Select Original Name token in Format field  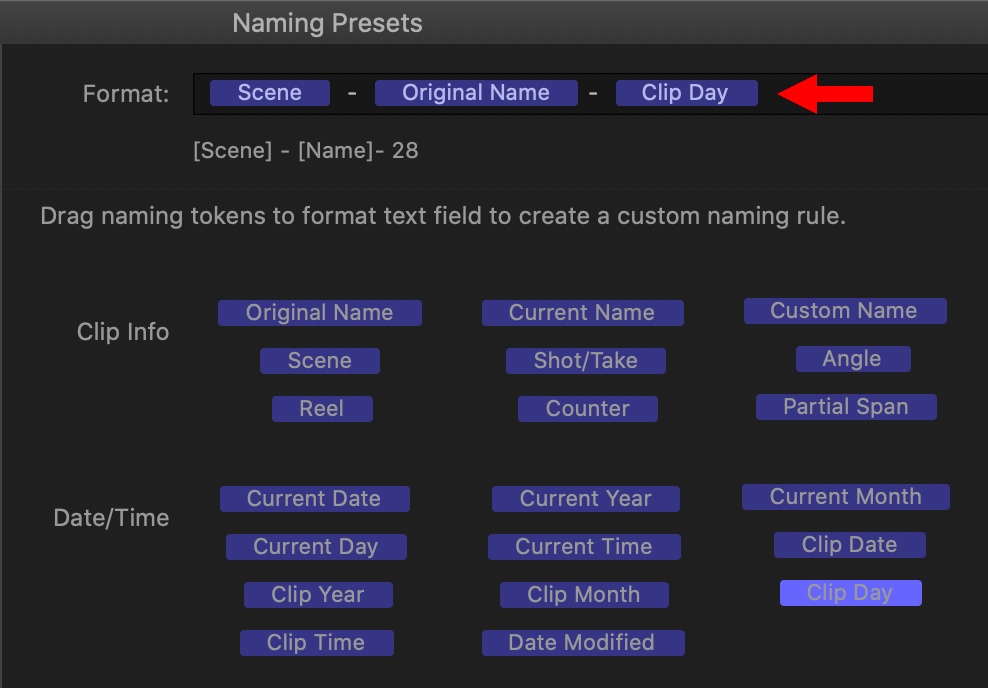[476, 93]
